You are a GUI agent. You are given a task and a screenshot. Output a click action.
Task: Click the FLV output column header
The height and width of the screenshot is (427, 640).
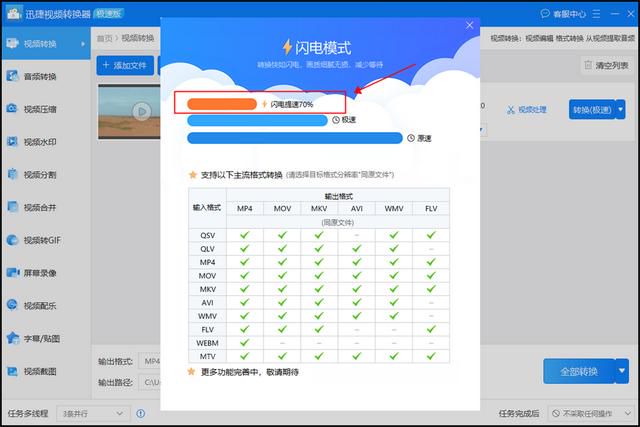[x=431, y=209]
